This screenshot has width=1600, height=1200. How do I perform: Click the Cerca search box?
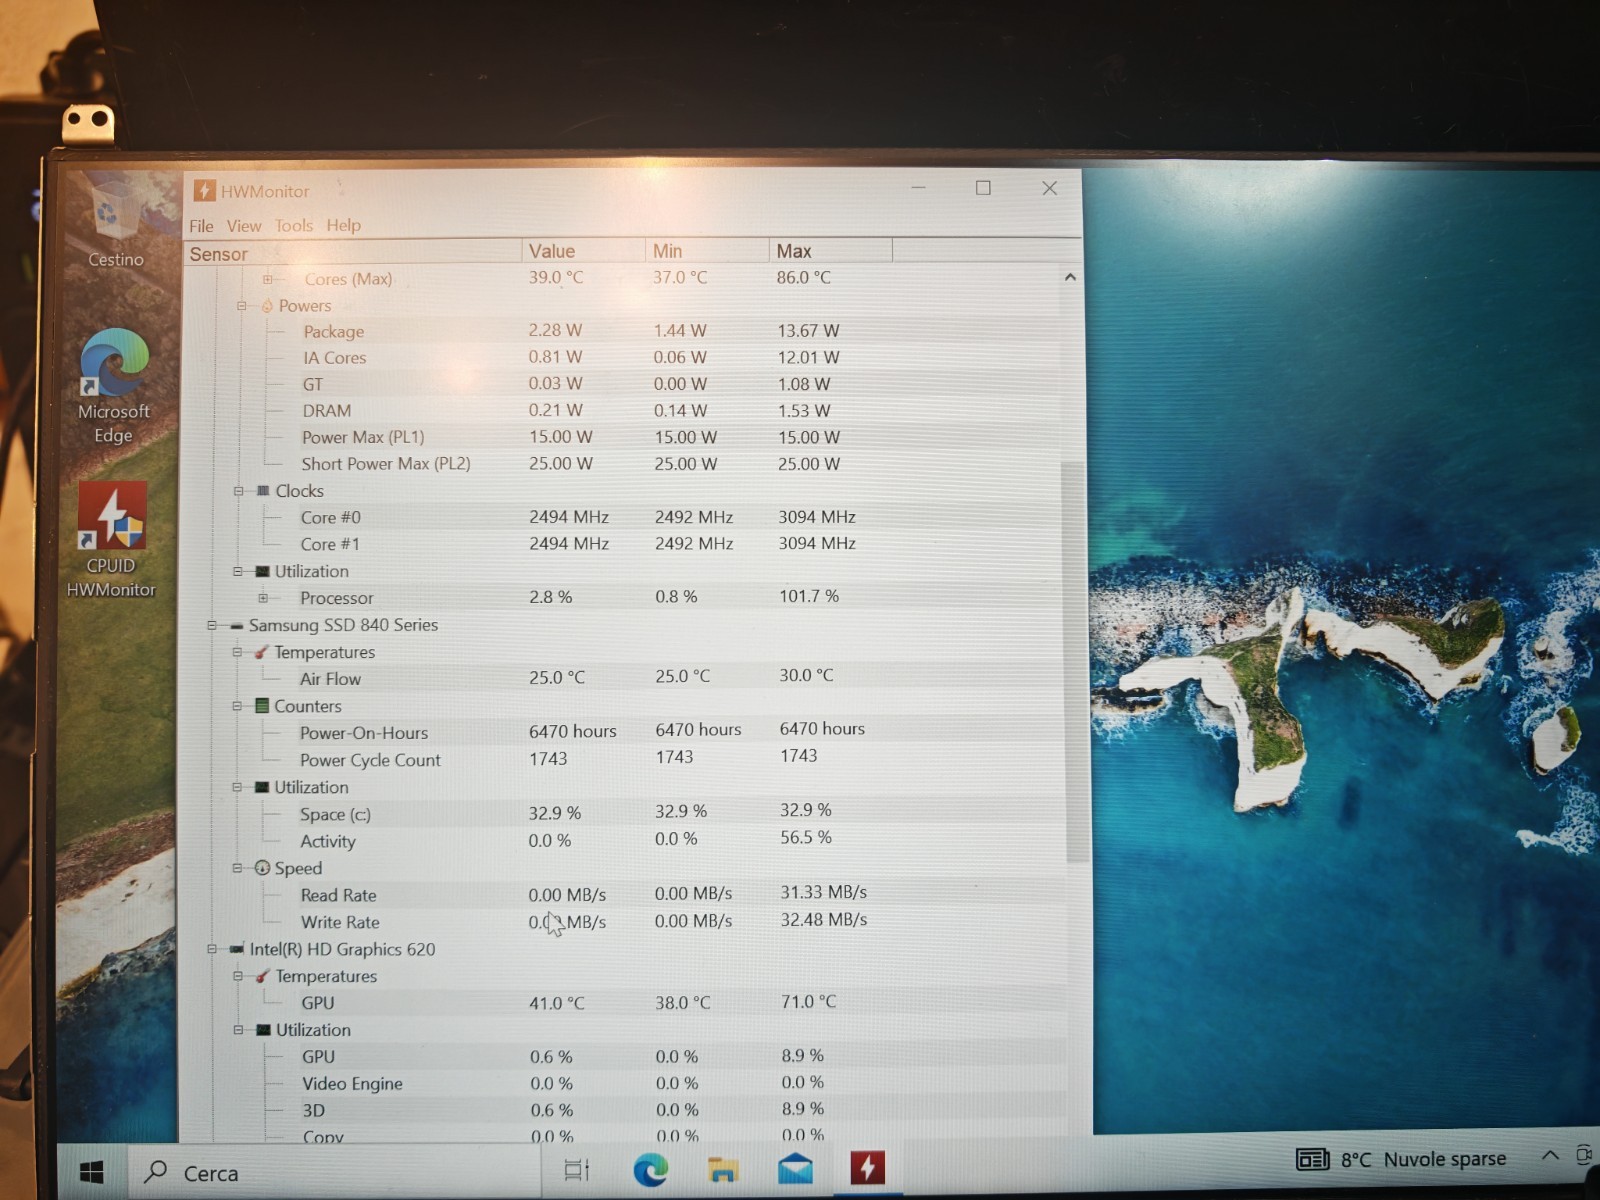[x=335, y=1172]
